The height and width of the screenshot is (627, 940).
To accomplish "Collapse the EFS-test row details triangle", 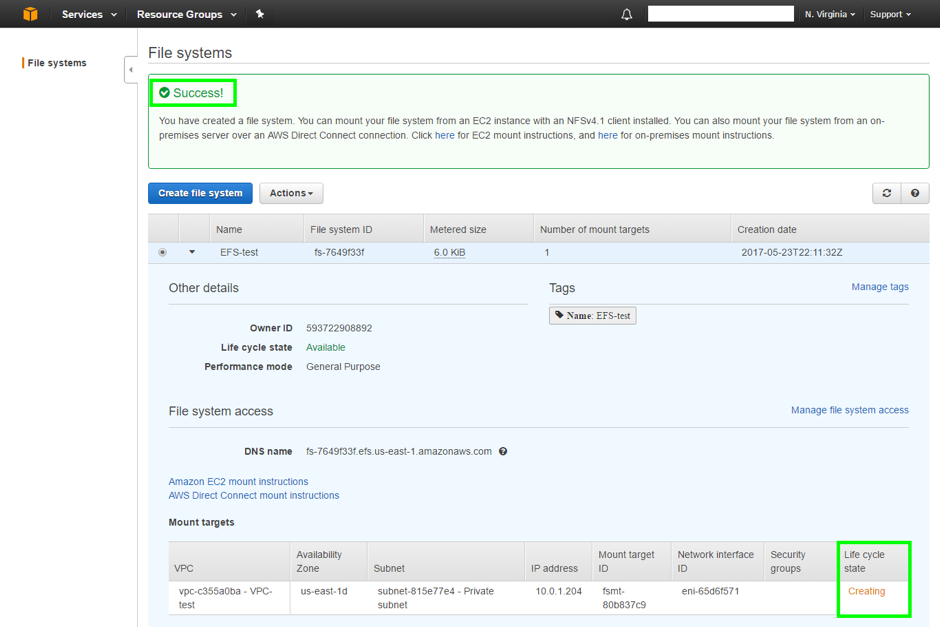I will 192,252.
